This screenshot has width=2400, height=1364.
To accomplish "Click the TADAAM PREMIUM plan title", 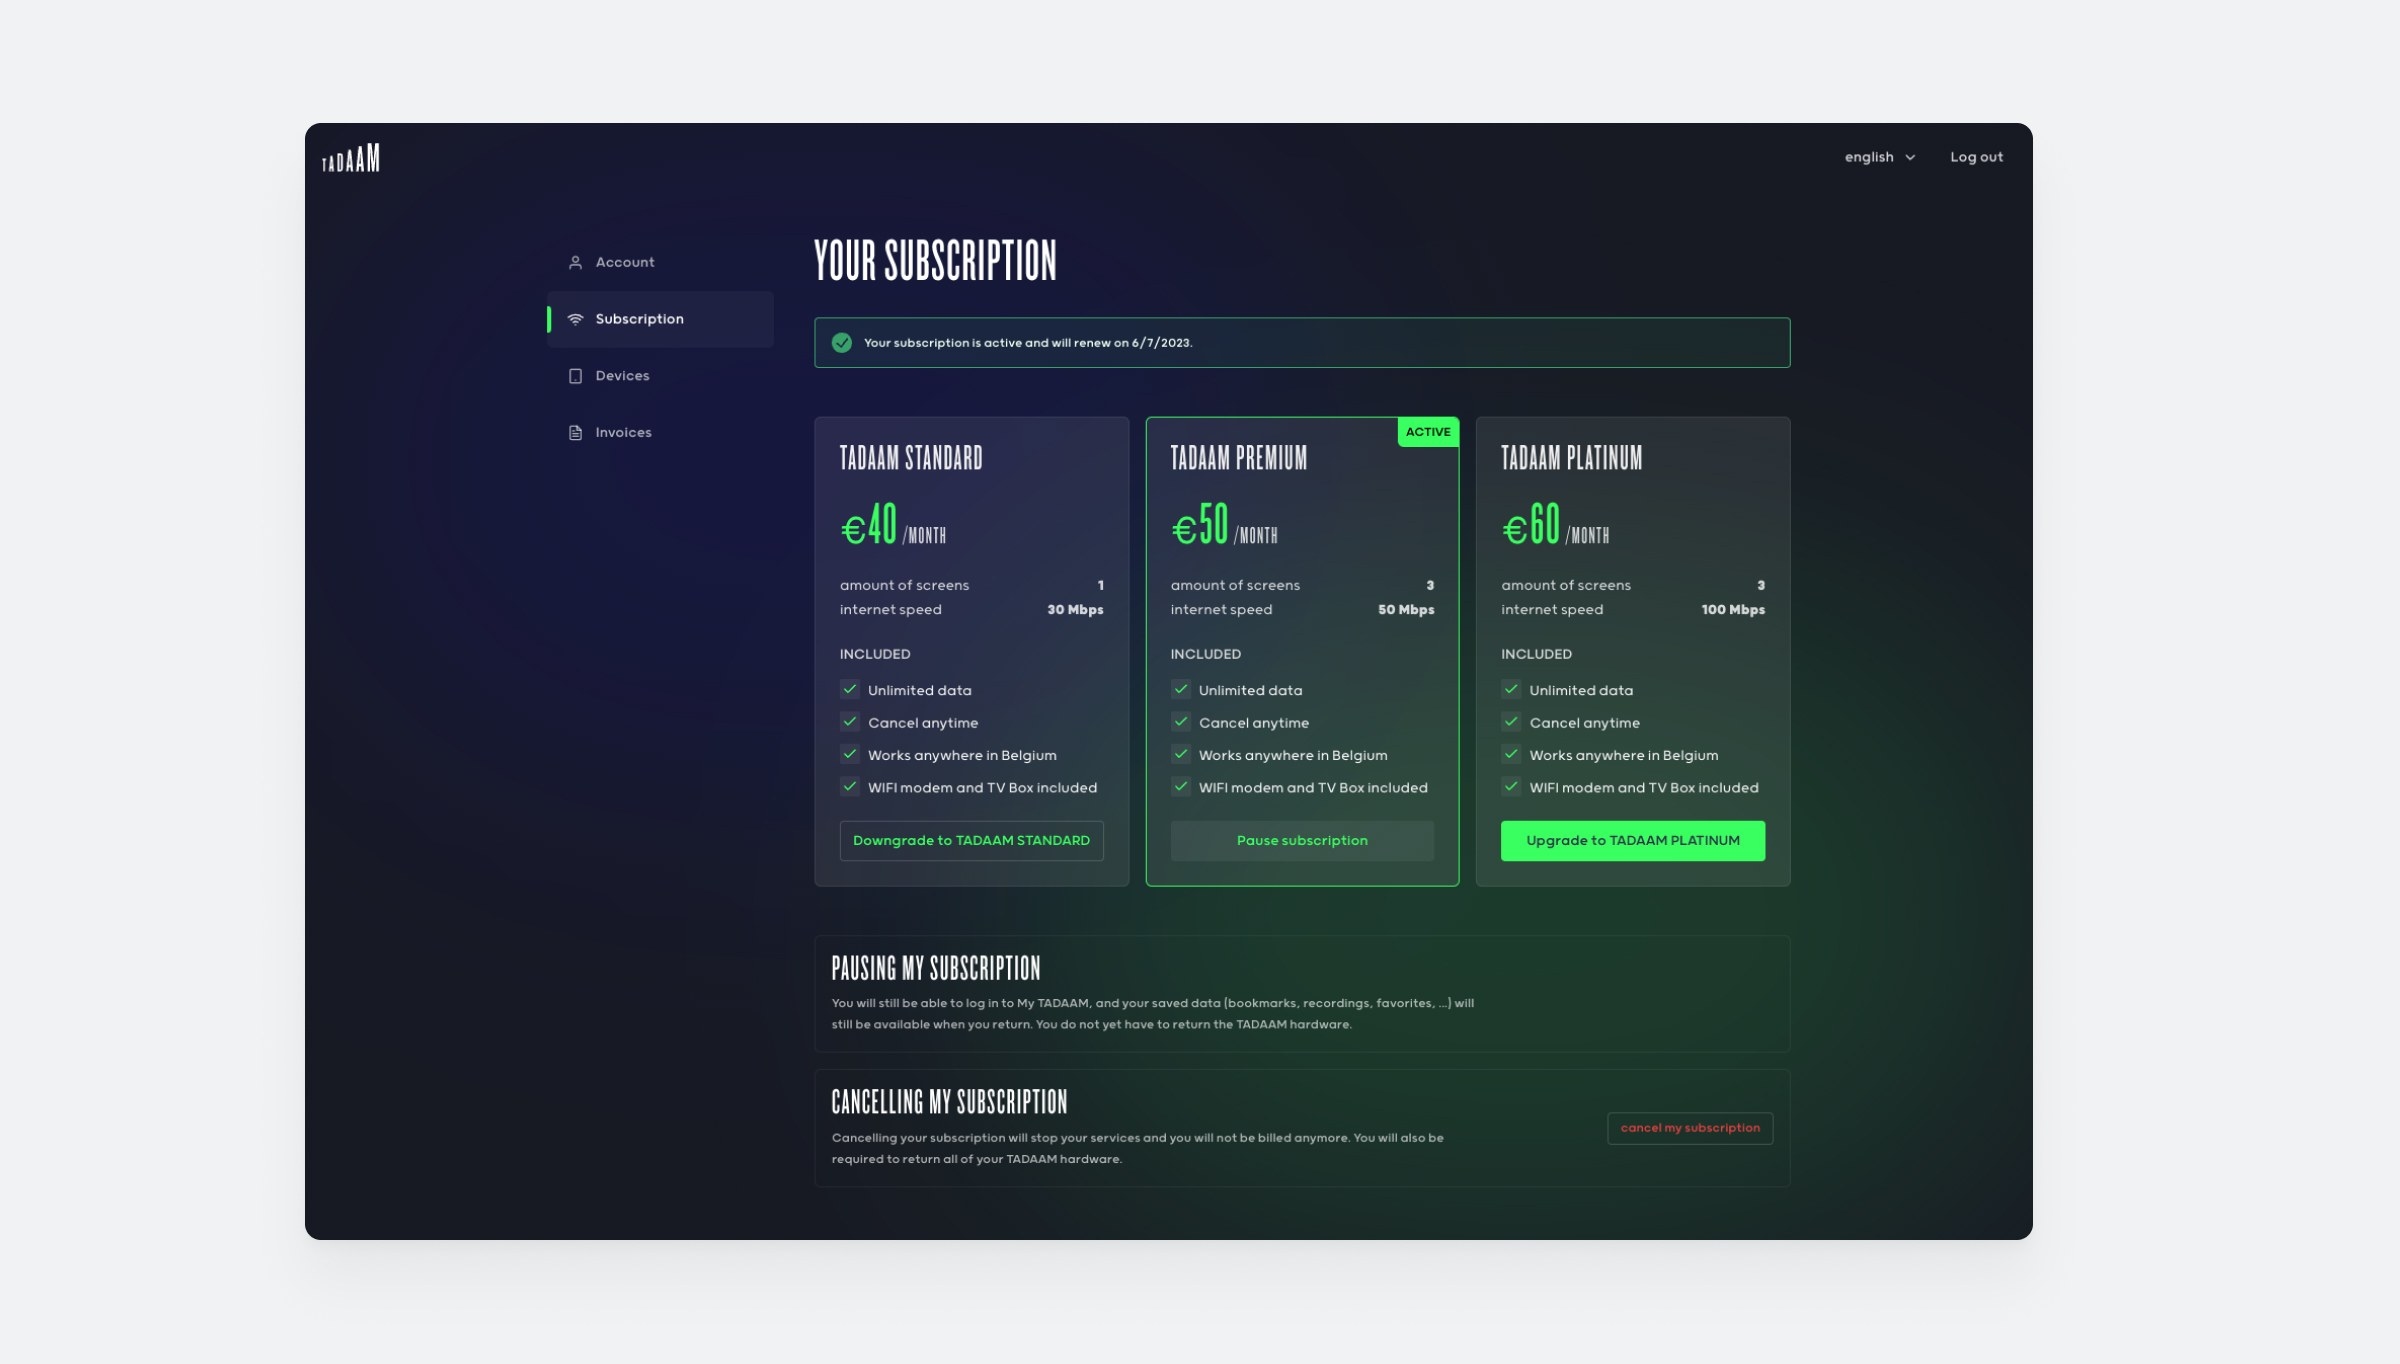I will tap(1239, 458).
